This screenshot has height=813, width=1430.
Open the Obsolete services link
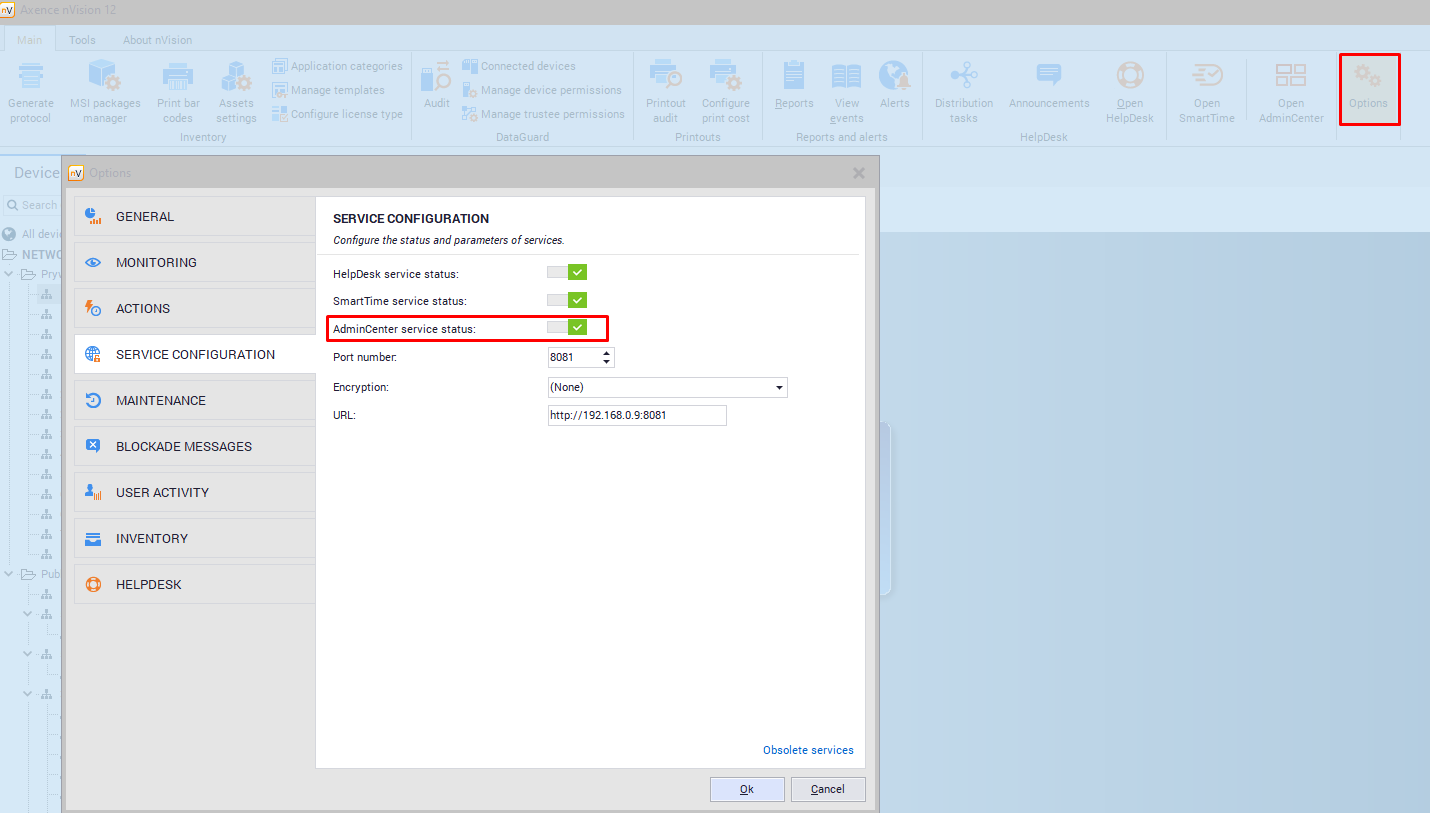point(808,750)
